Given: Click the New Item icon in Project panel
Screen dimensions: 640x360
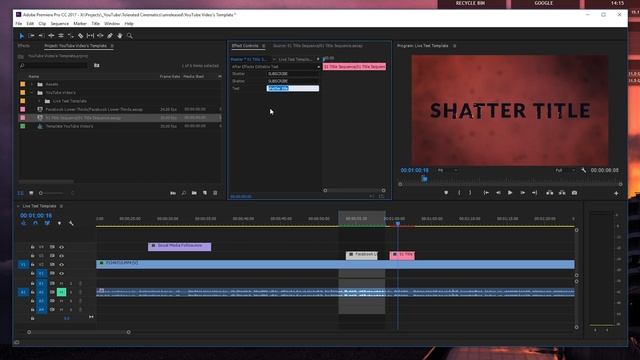Looking at the screenshot, I should (x=205, y=193).
